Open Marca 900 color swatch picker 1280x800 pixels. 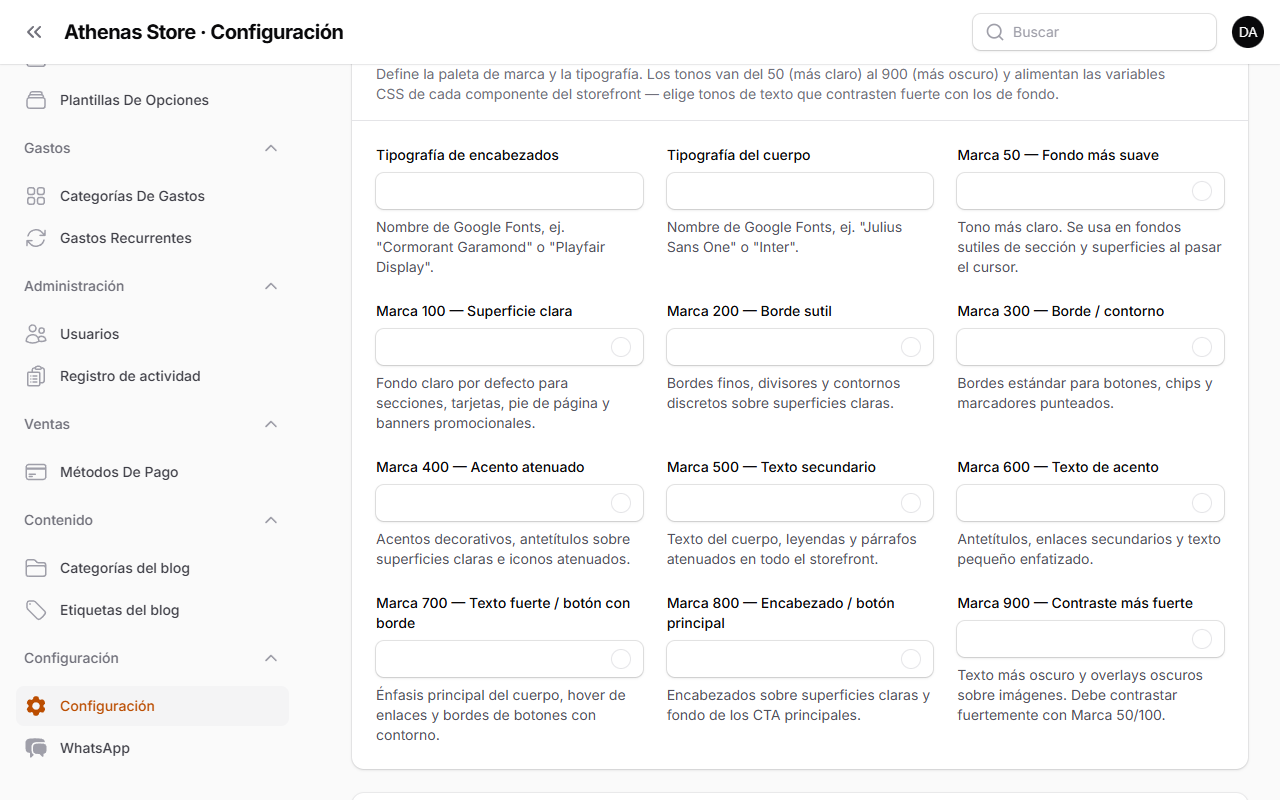point(1202,639)
